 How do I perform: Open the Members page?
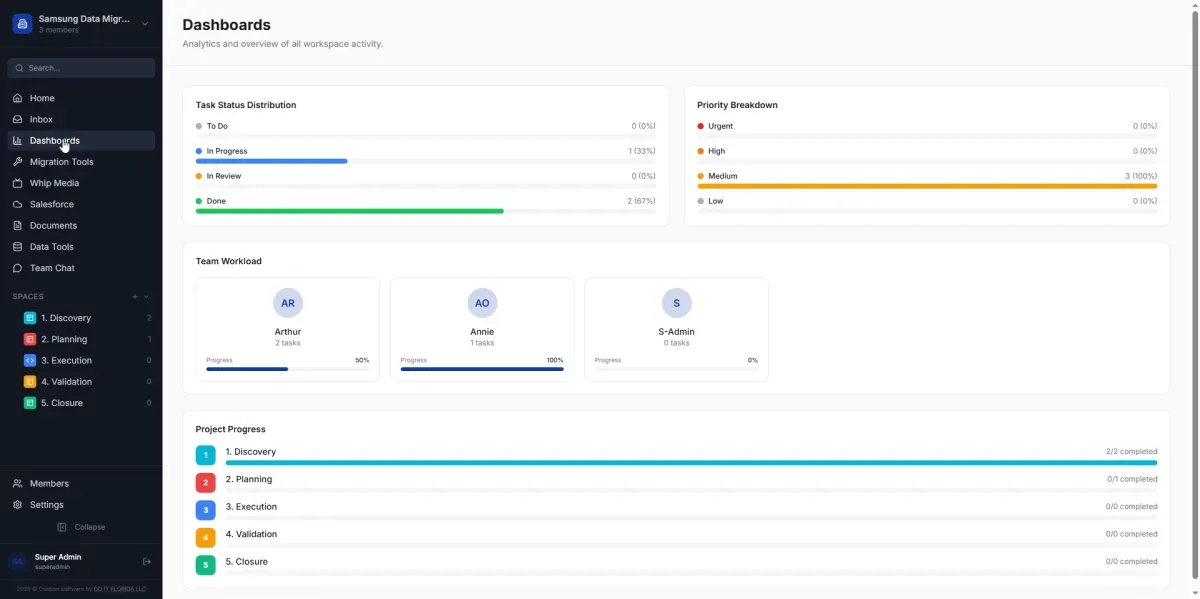click(49, 484)
